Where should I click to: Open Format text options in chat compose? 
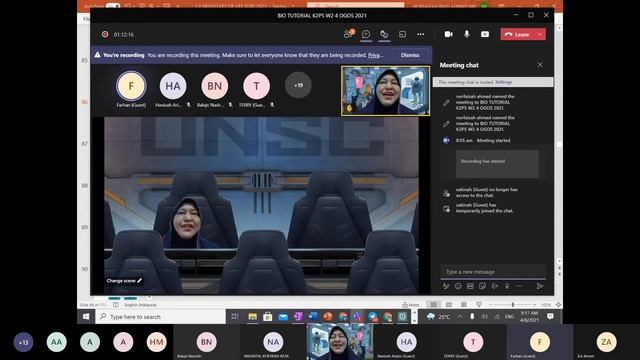[x=446, y=286]
